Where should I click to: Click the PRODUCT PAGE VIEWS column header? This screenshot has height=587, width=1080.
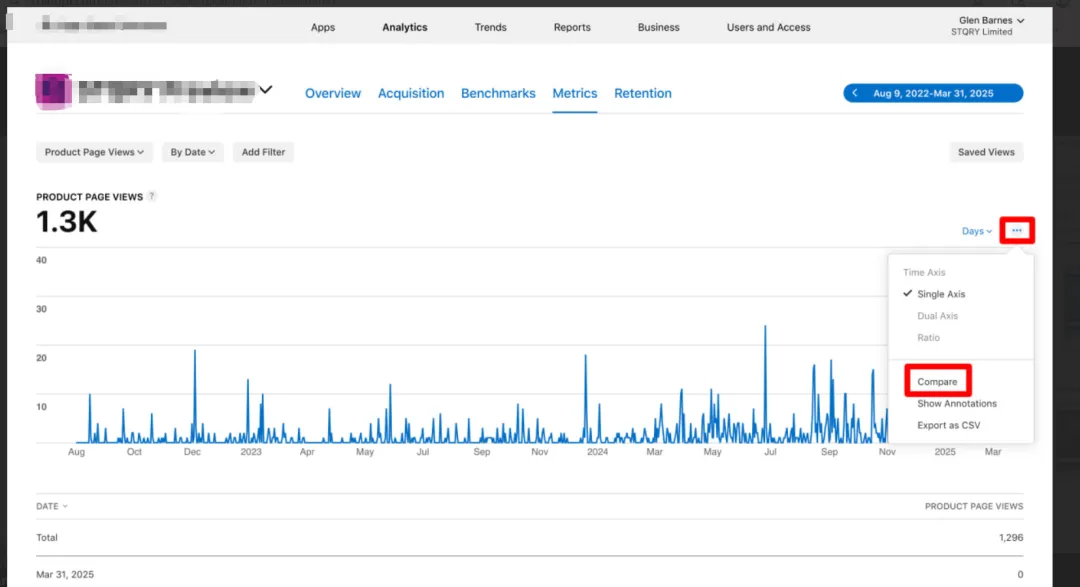[x=973, y=506]
